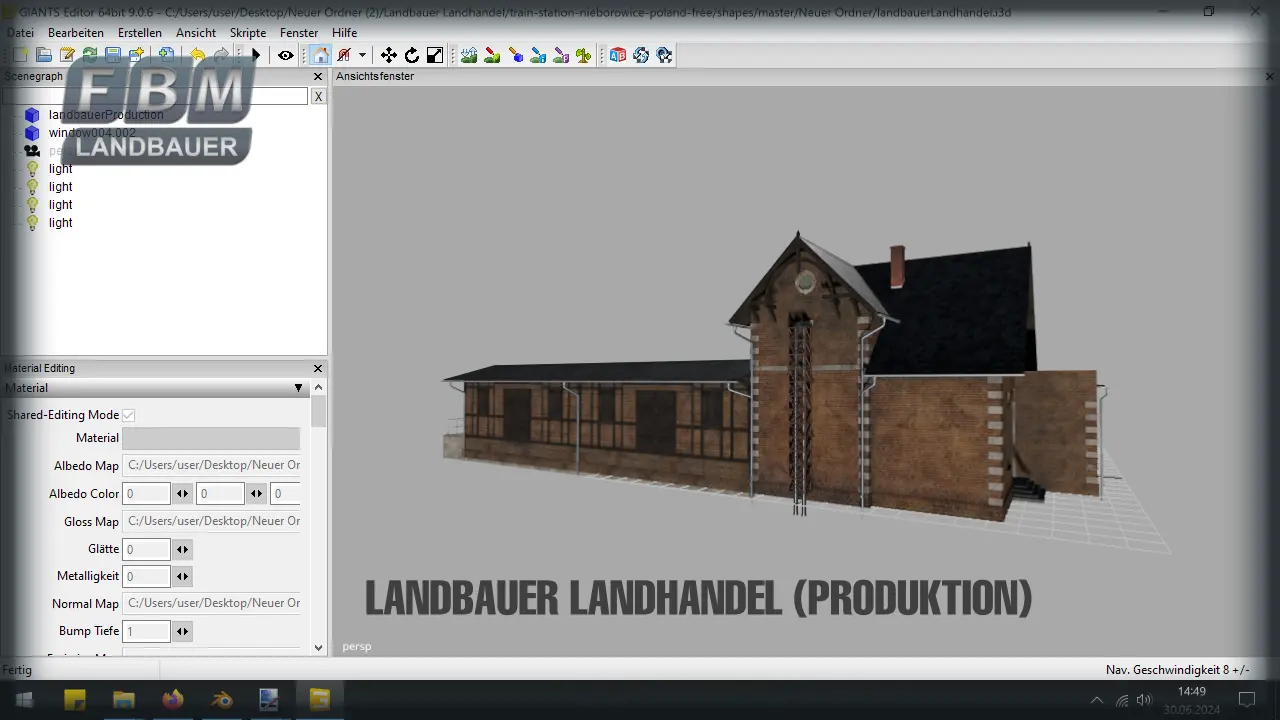Click the redo arrow toolbar icon

coord(221,55)
